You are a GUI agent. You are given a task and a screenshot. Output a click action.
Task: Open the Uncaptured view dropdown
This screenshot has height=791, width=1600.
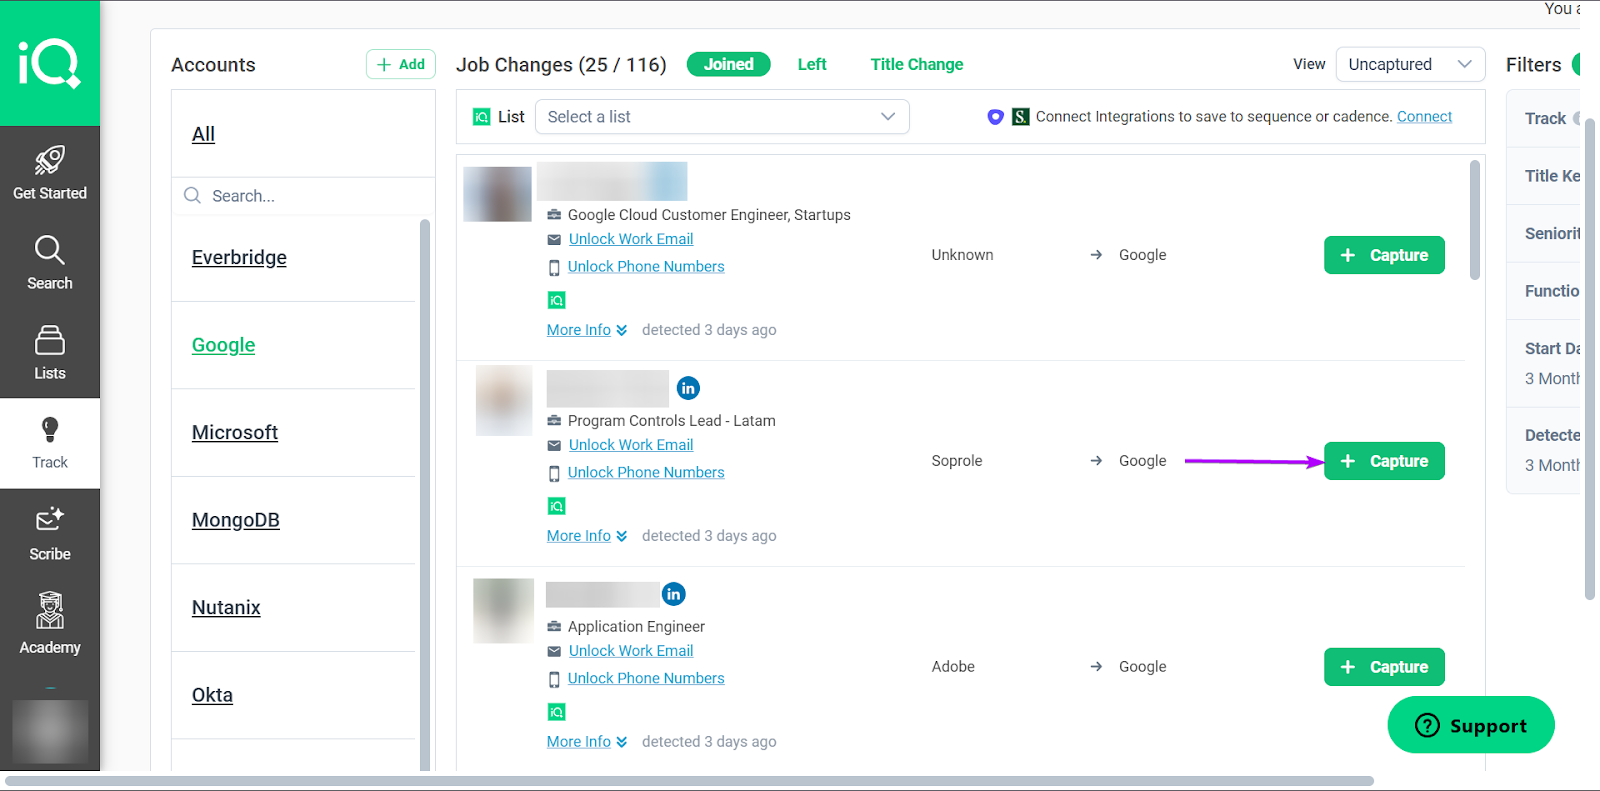click(1410, 64)
